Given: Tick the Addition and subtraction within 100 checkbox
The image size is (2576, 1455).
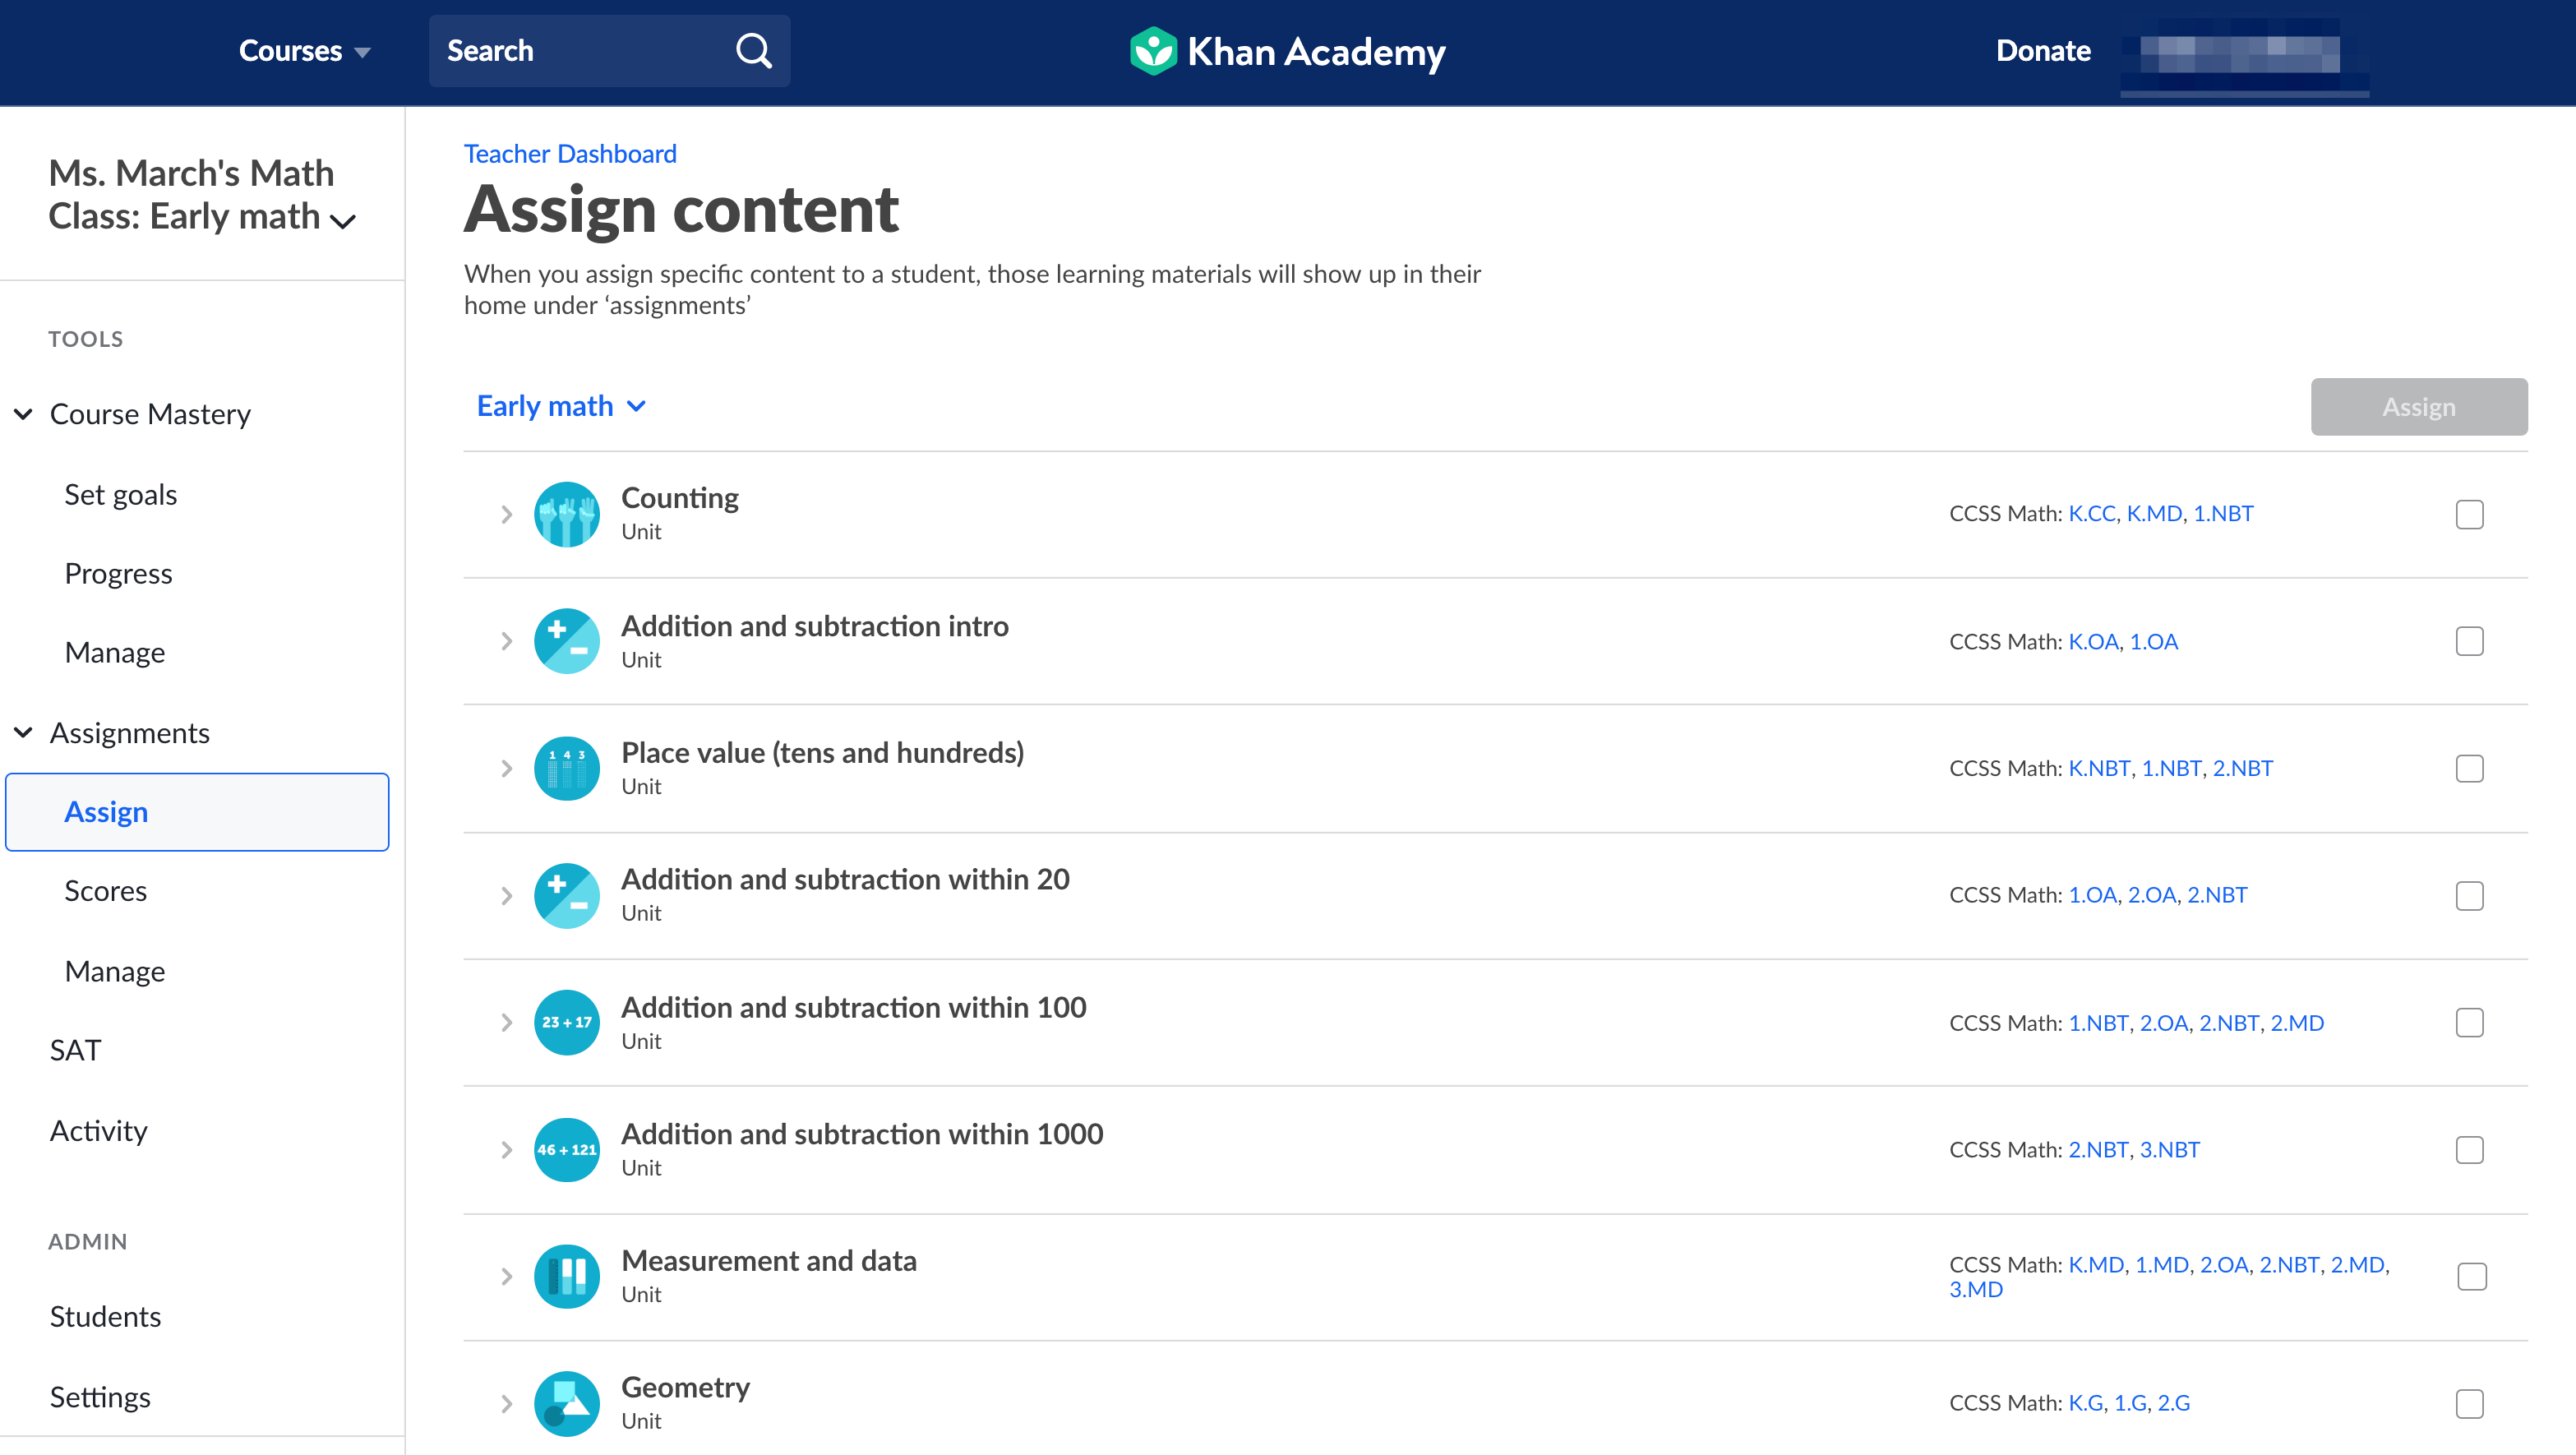Looking at the screenshot, I should point(2470,1022).
